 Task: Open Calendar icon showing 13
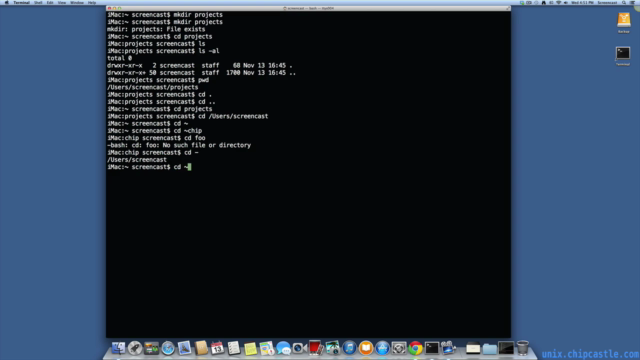[x=217, y=348]
